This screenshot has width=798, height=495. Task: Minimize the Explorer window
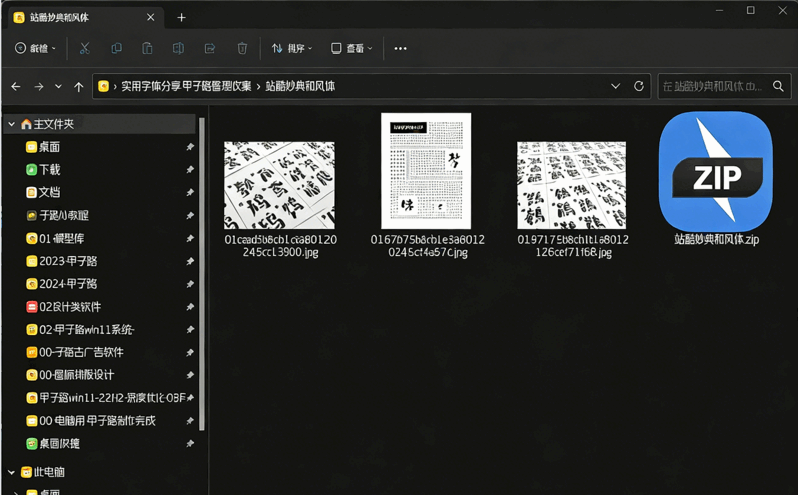coord(719,10)
